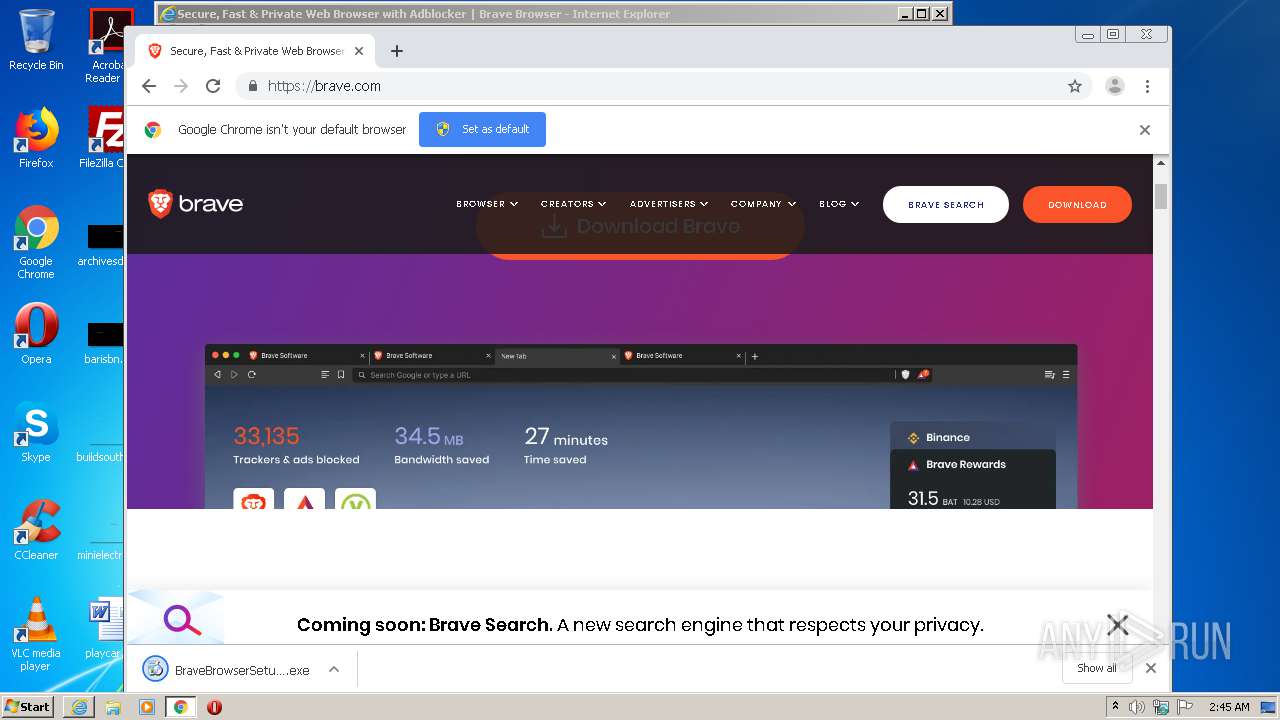This screenshot has height=720, width=1280.
Task: Open Google Chrome desktop shortcut
Action: [x=36, y=242]
